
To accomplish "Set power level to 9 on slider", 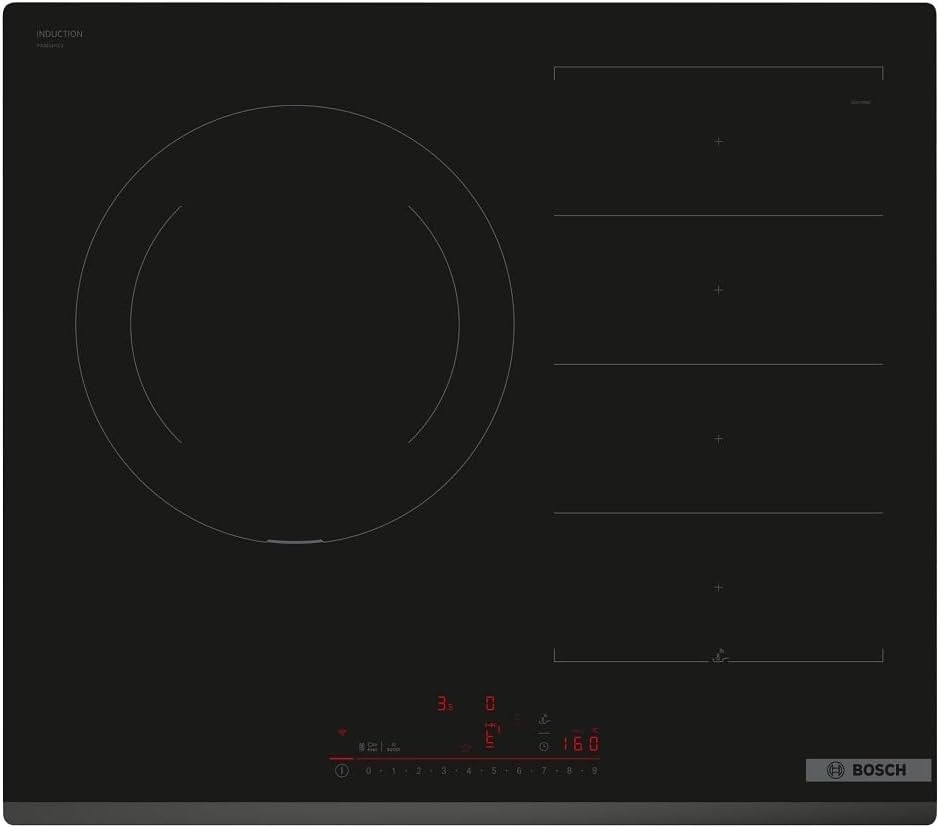I will (594, 771).
